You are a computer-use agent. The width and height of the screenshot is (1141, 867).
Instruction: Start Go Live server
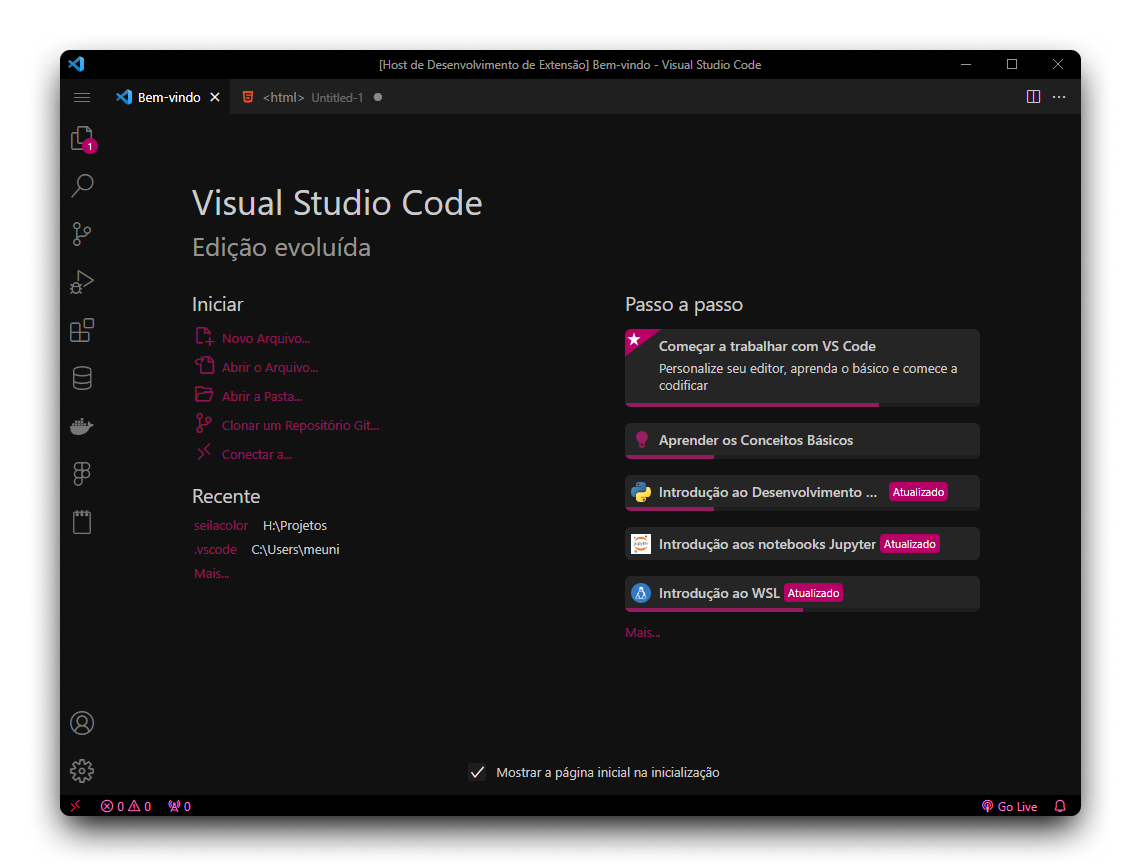coord(1009,806)
